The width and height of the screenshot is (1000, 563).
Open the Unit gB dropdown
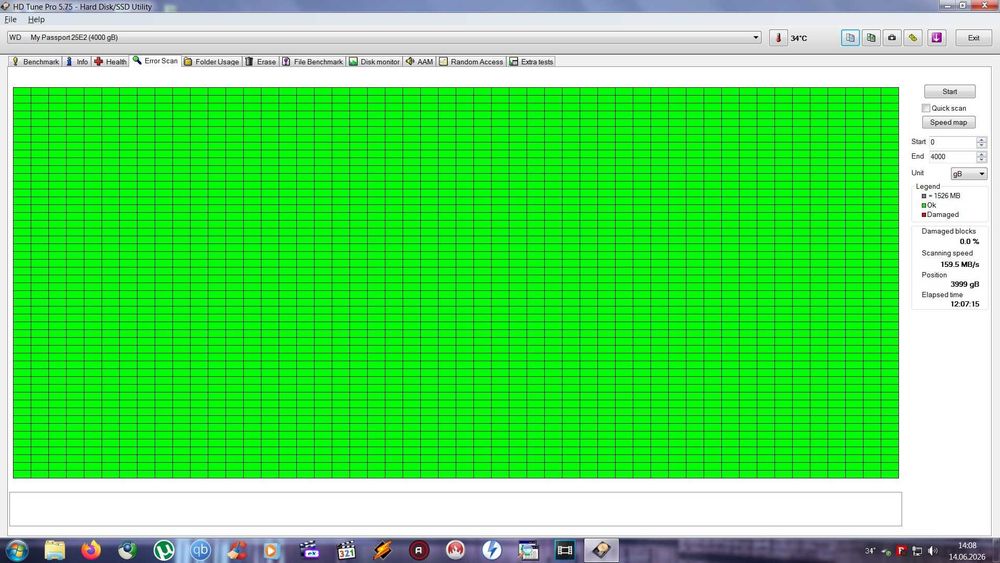[x=969, y=173]
